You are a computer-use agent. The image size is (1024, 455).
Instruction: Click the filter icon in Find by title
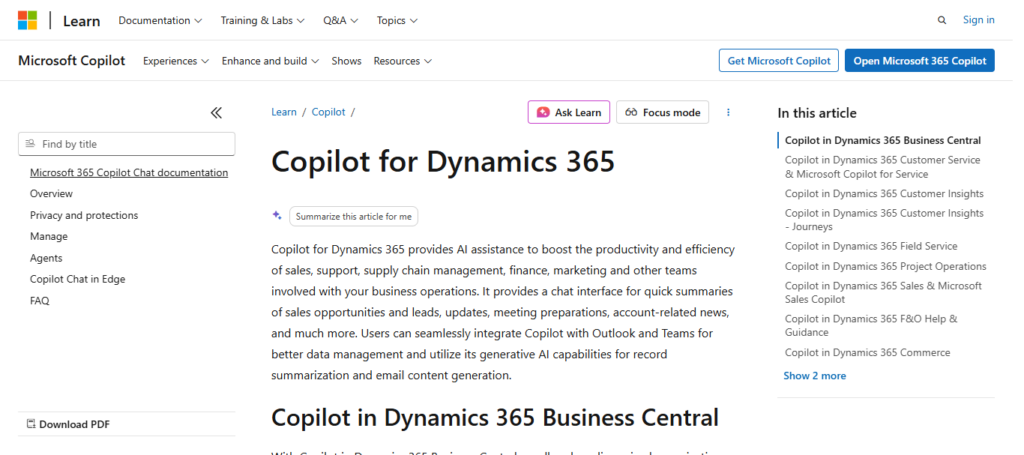point(30,144)
